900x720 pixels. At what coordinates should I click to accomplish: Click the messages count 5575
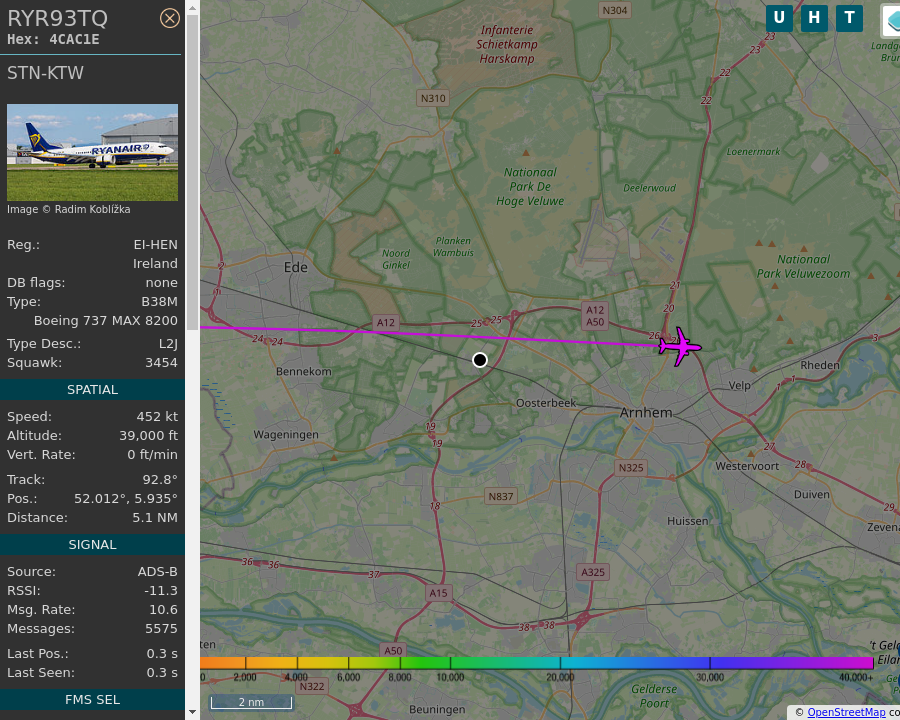[161, 628]
